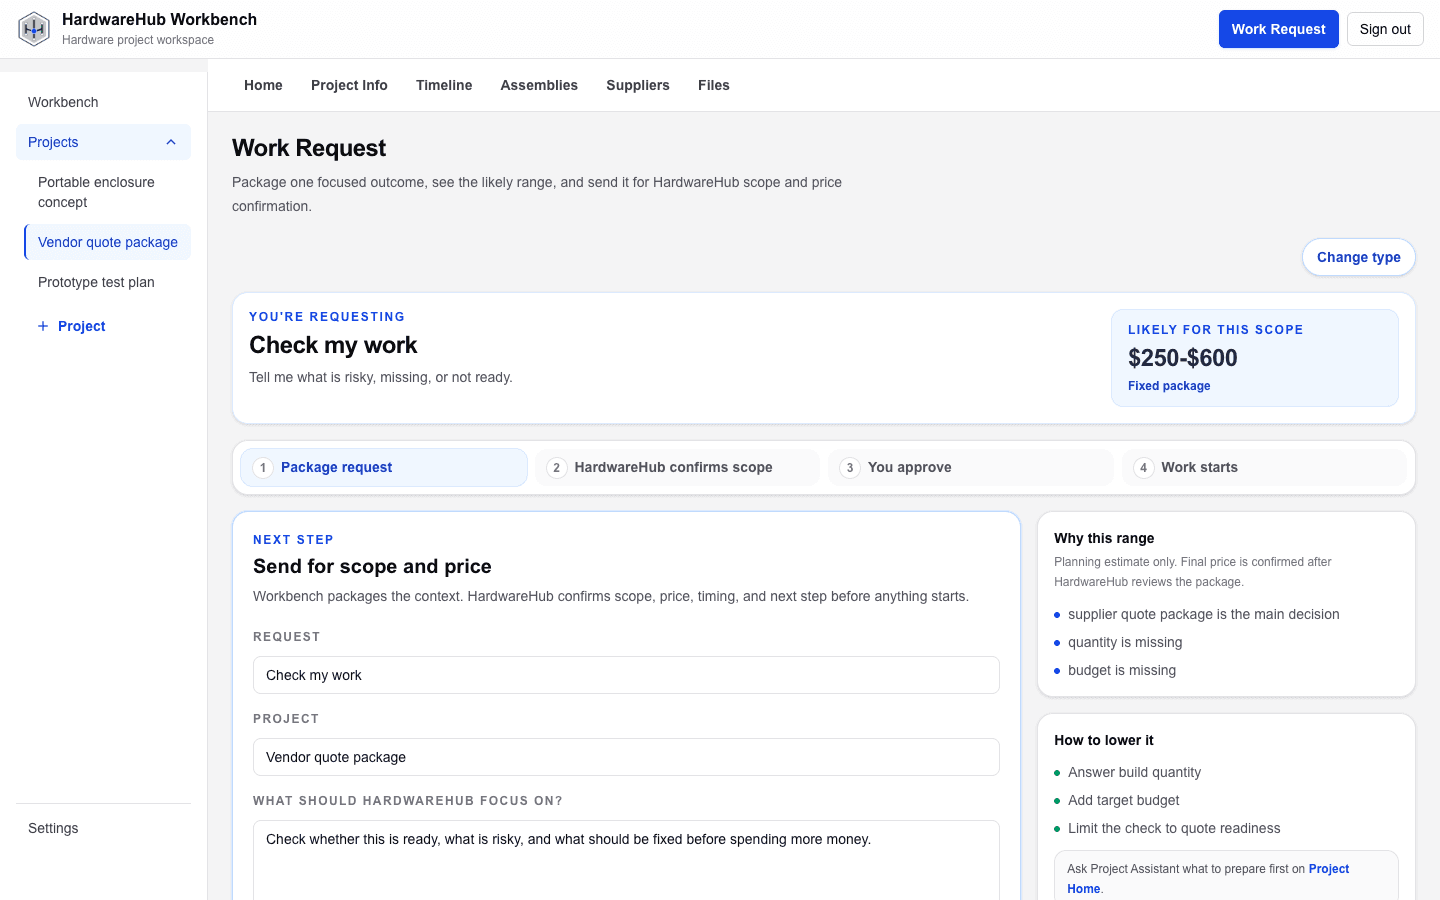1440x900 pixels.
Task: Click the HardwareHub Workbench title text
Action: click(x=159, y=19)
